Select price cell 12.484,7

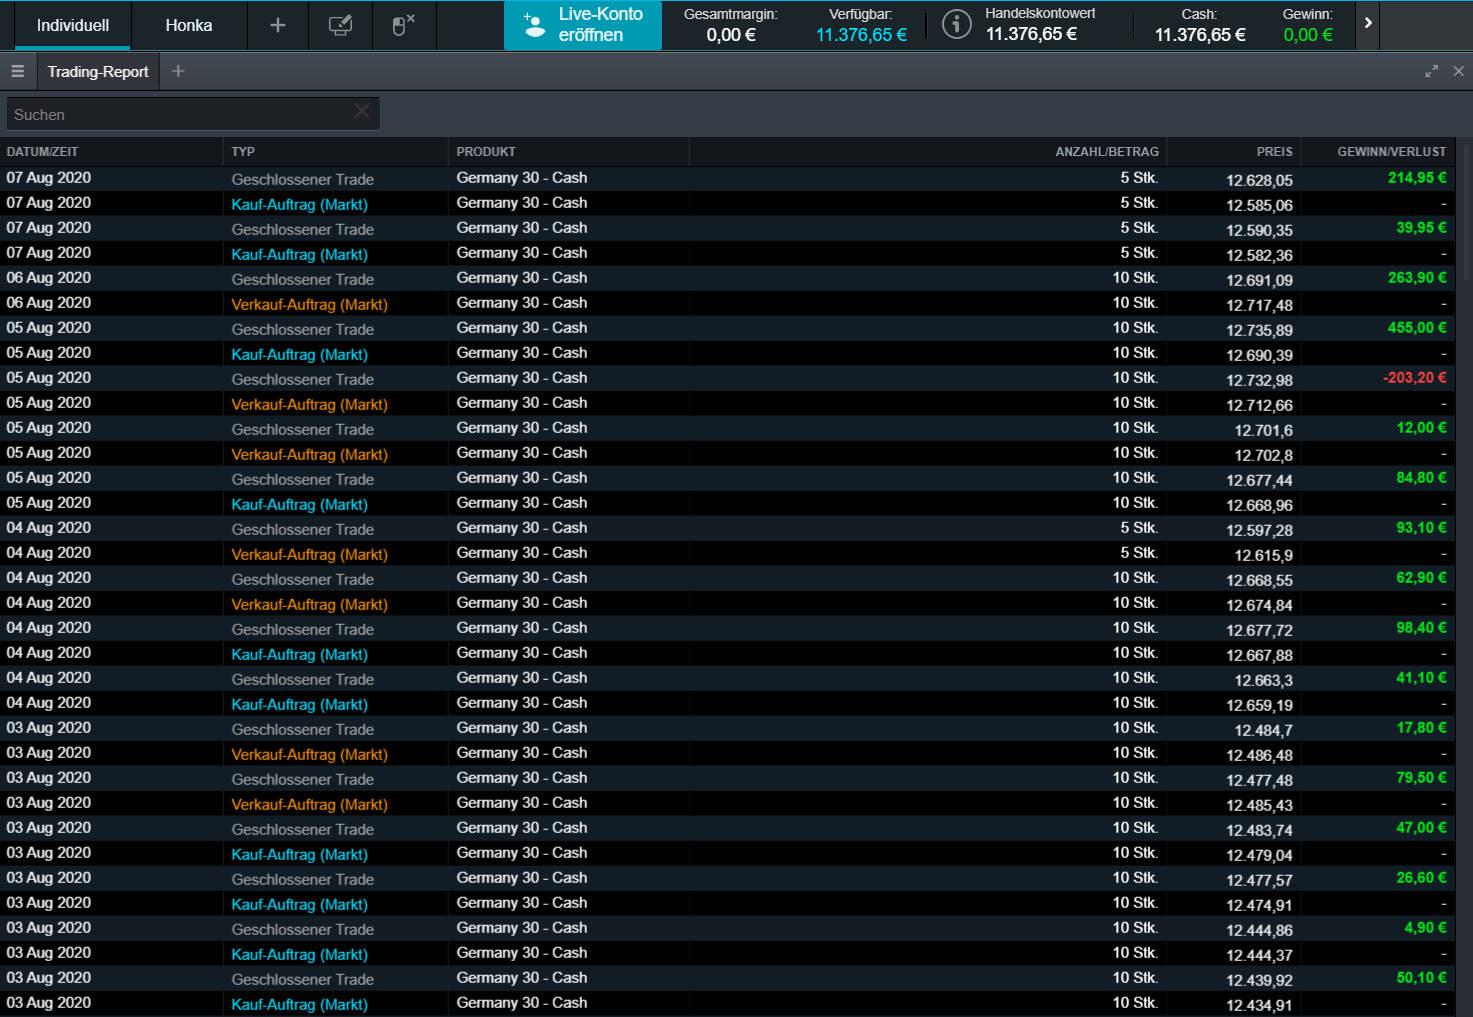1263,731
